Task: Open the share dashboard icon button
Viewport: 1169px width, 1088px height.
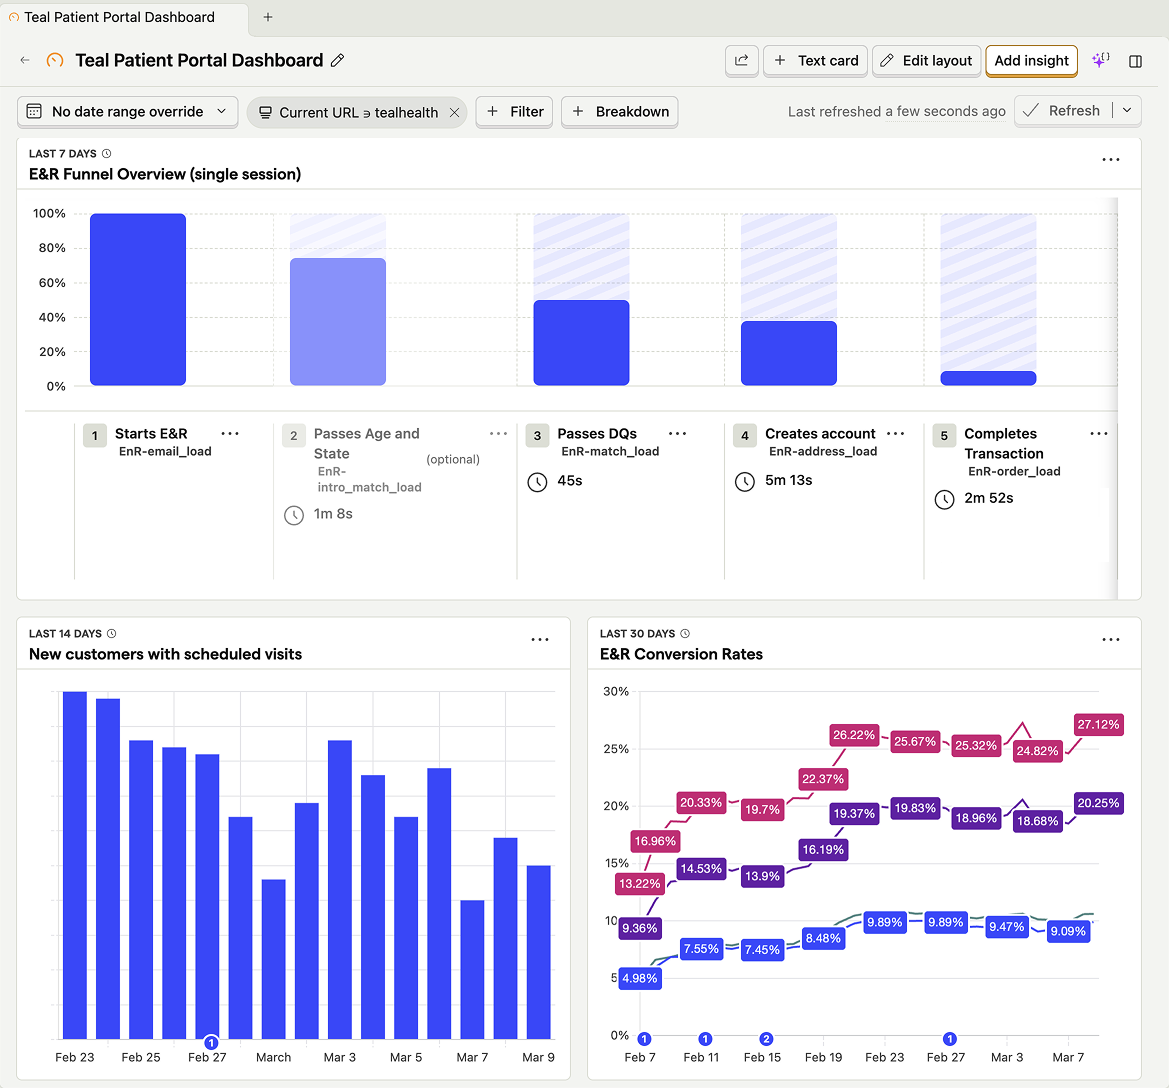Action: pos(742,60)
